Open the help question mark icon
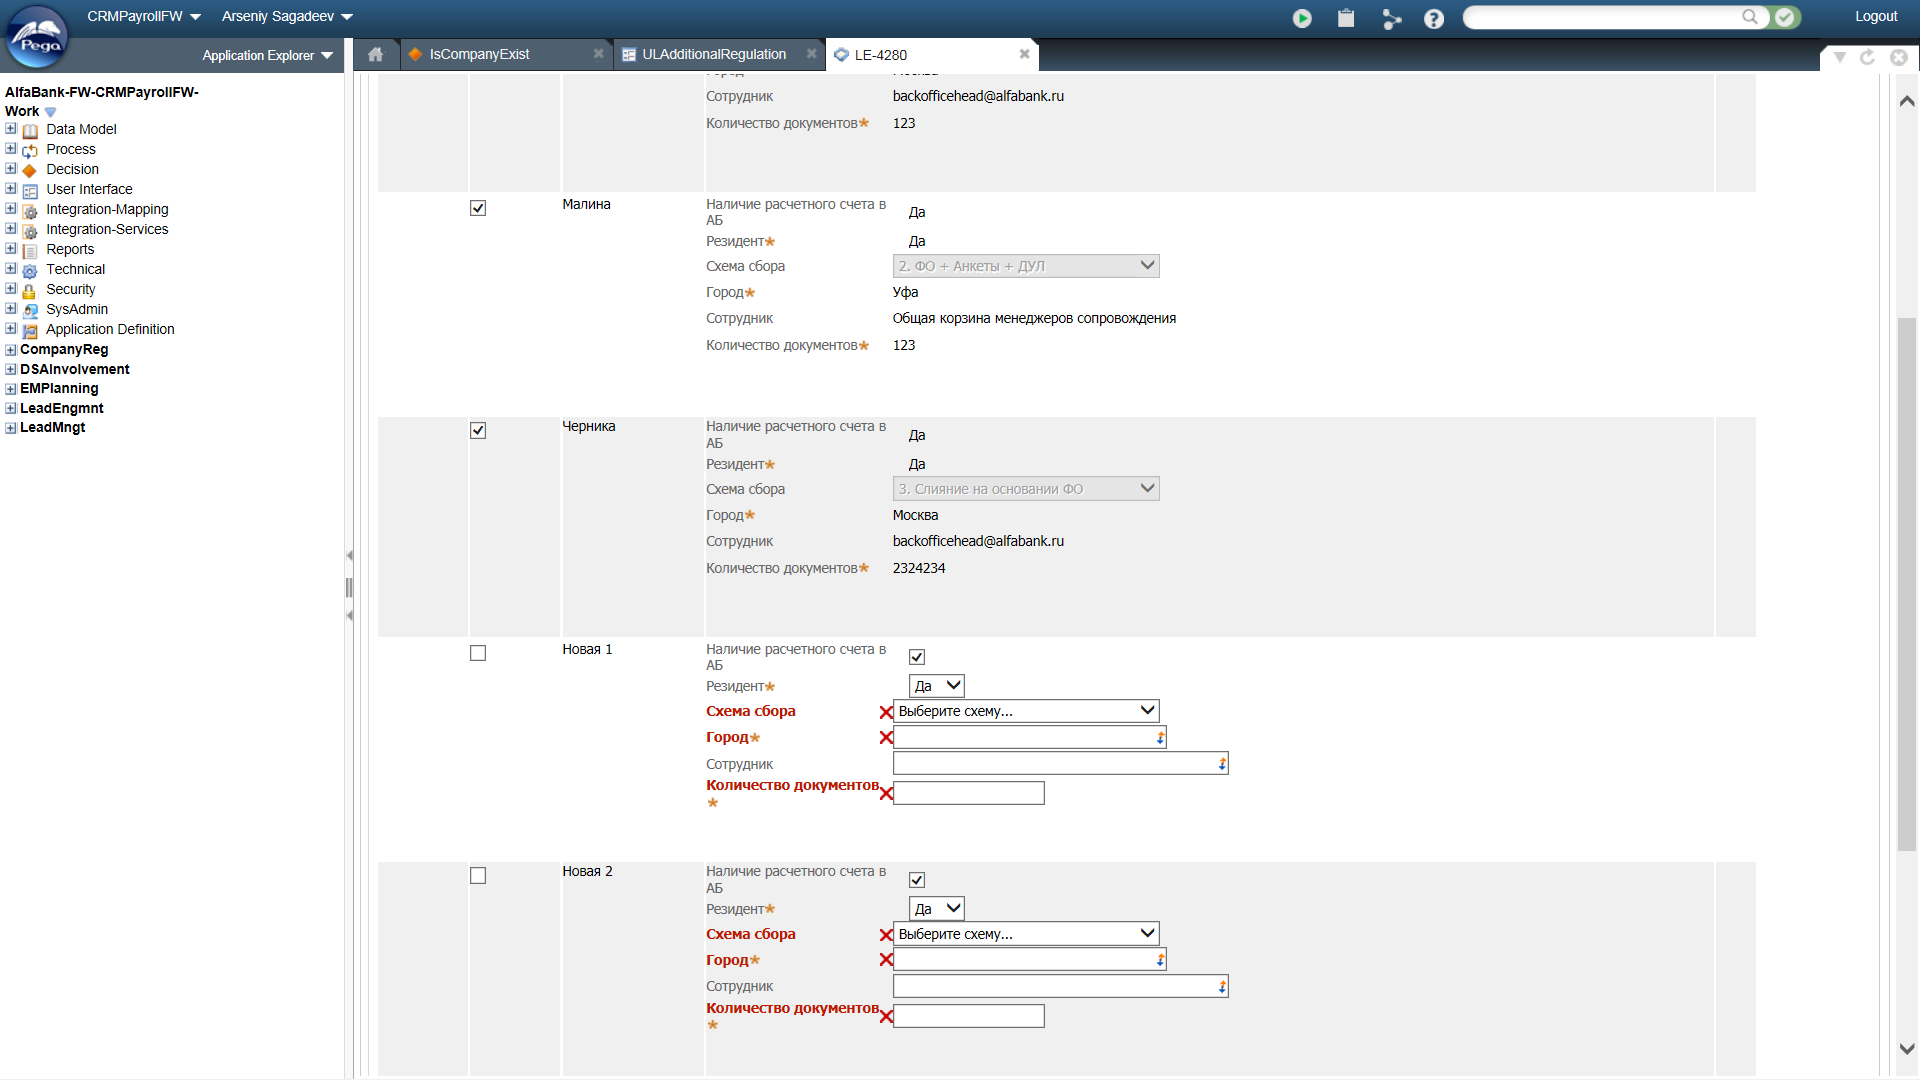 [x=1434, y=18]
